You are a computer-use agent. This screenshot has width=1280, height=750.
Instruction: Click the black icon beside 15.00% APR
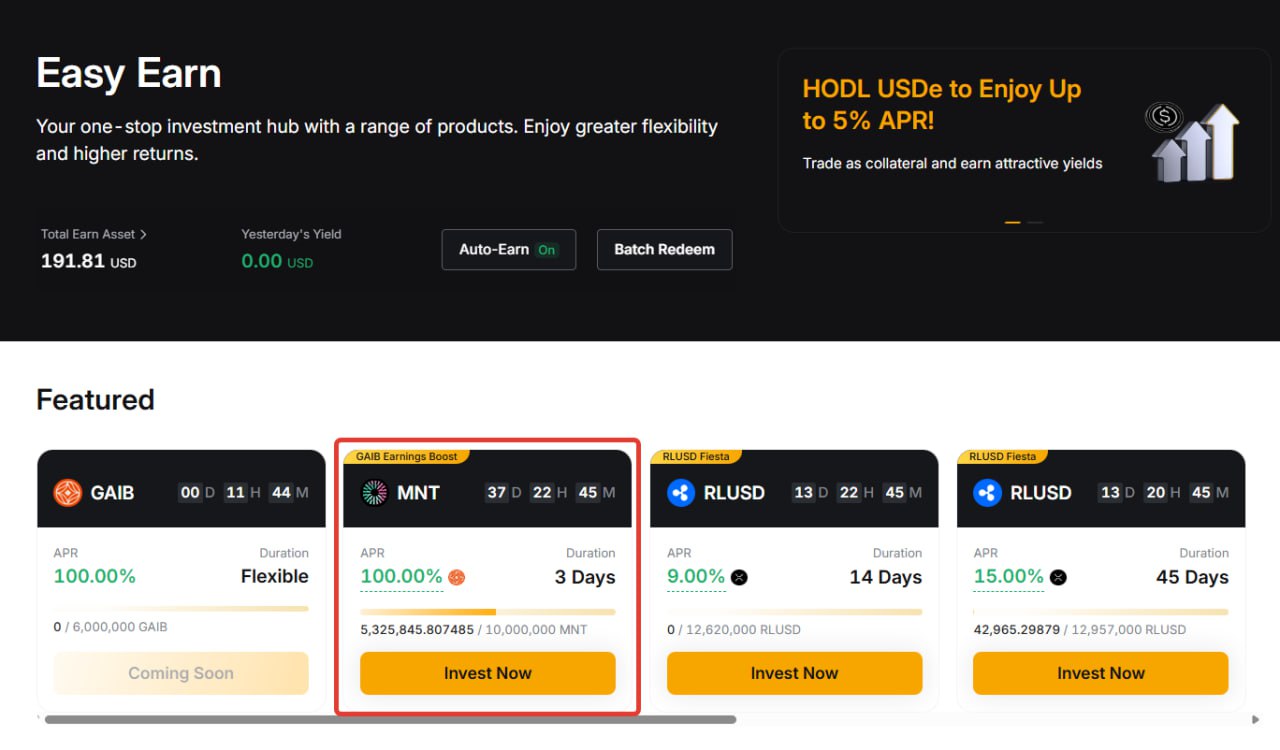1057,577
